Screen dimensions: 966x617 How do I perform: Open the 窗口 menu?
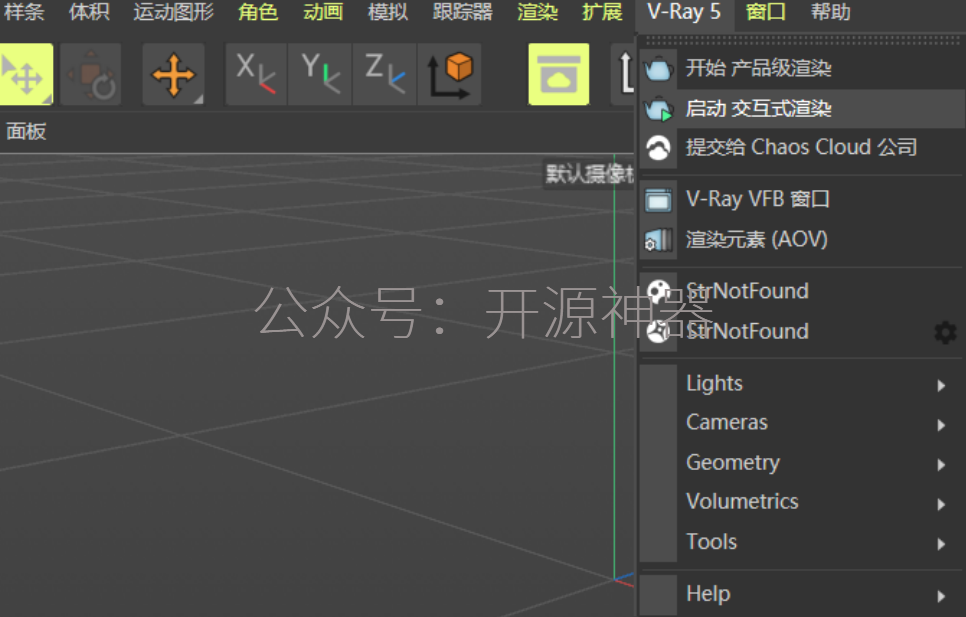click(x=765, y=12)
